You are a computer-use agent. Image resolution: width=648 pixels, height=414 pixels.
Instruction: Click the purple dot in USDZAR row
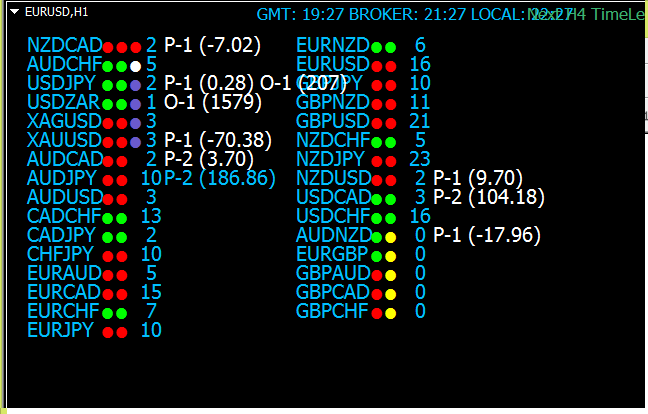(136, 105)
